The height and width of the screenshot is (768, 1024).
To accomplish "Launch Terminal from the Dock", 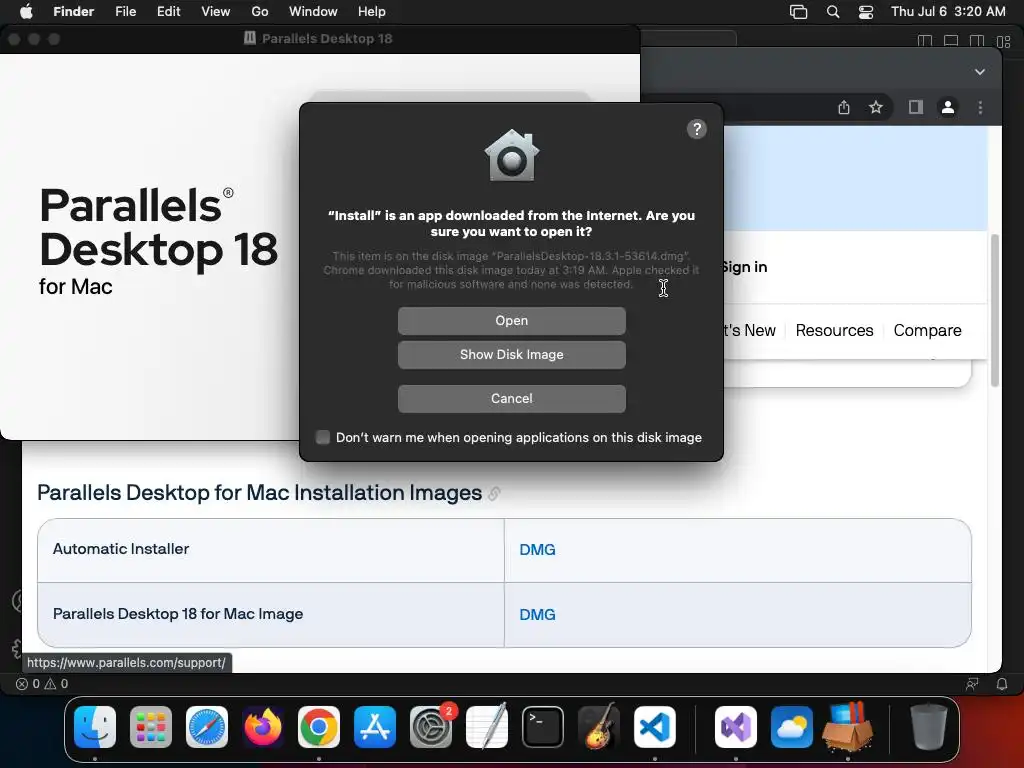I will click(543, 727).
